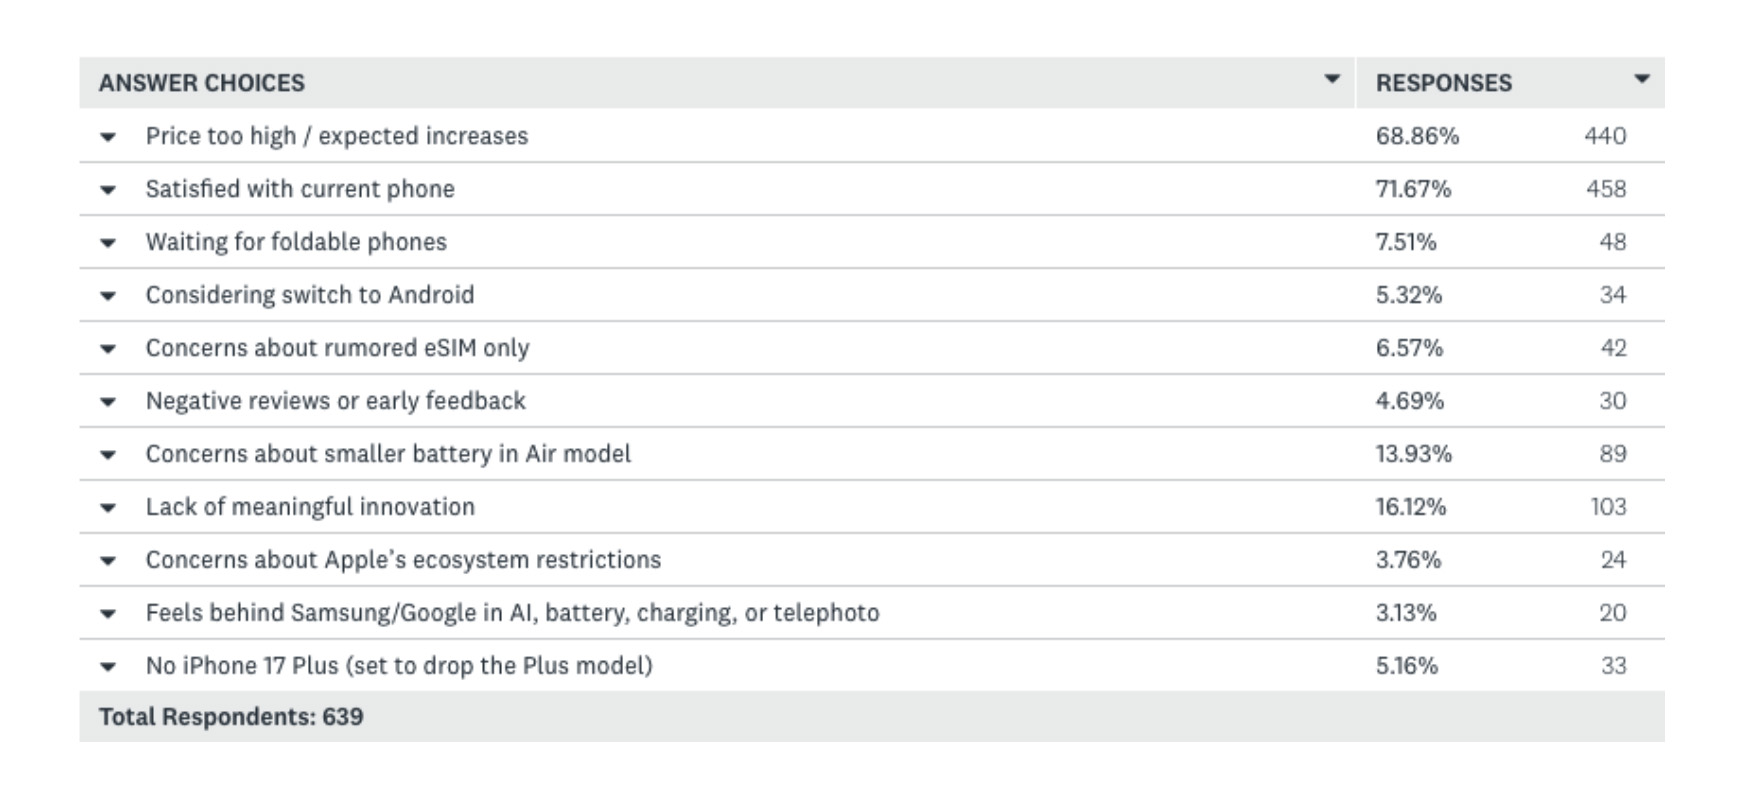The width and height of the screenshot is (1746, 796).
Task: Expand the rumored eSIM only row arrow
Action: tap(108, 349)
